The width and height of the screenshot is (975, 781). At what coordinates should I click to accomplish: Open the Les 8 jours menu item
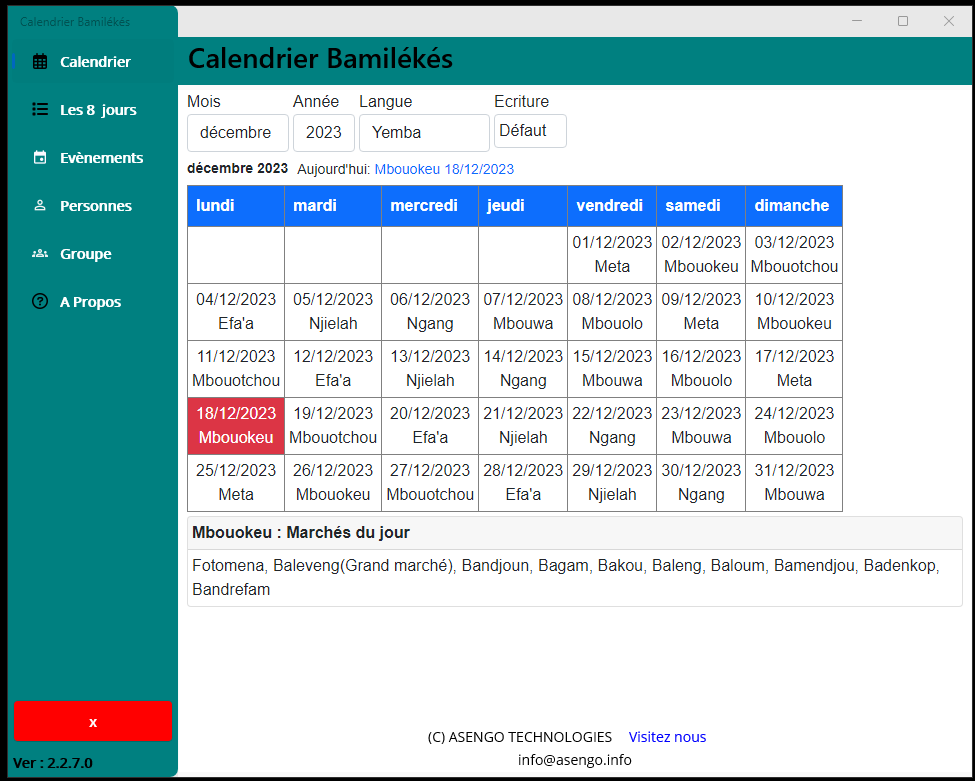(93, 109)
